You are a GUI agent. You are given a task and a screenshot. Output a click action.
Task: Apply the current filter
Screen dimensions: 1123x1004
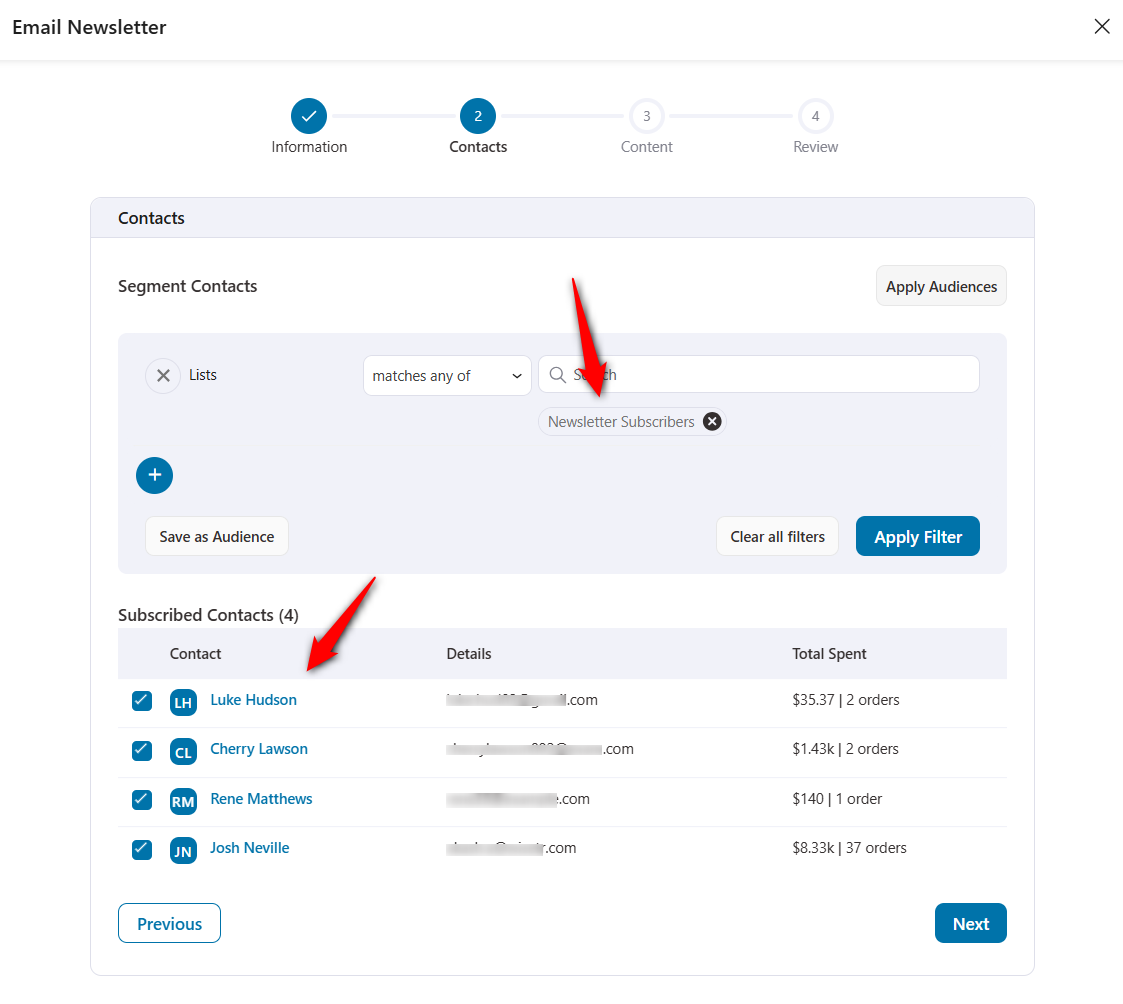[x=917, y=536]
